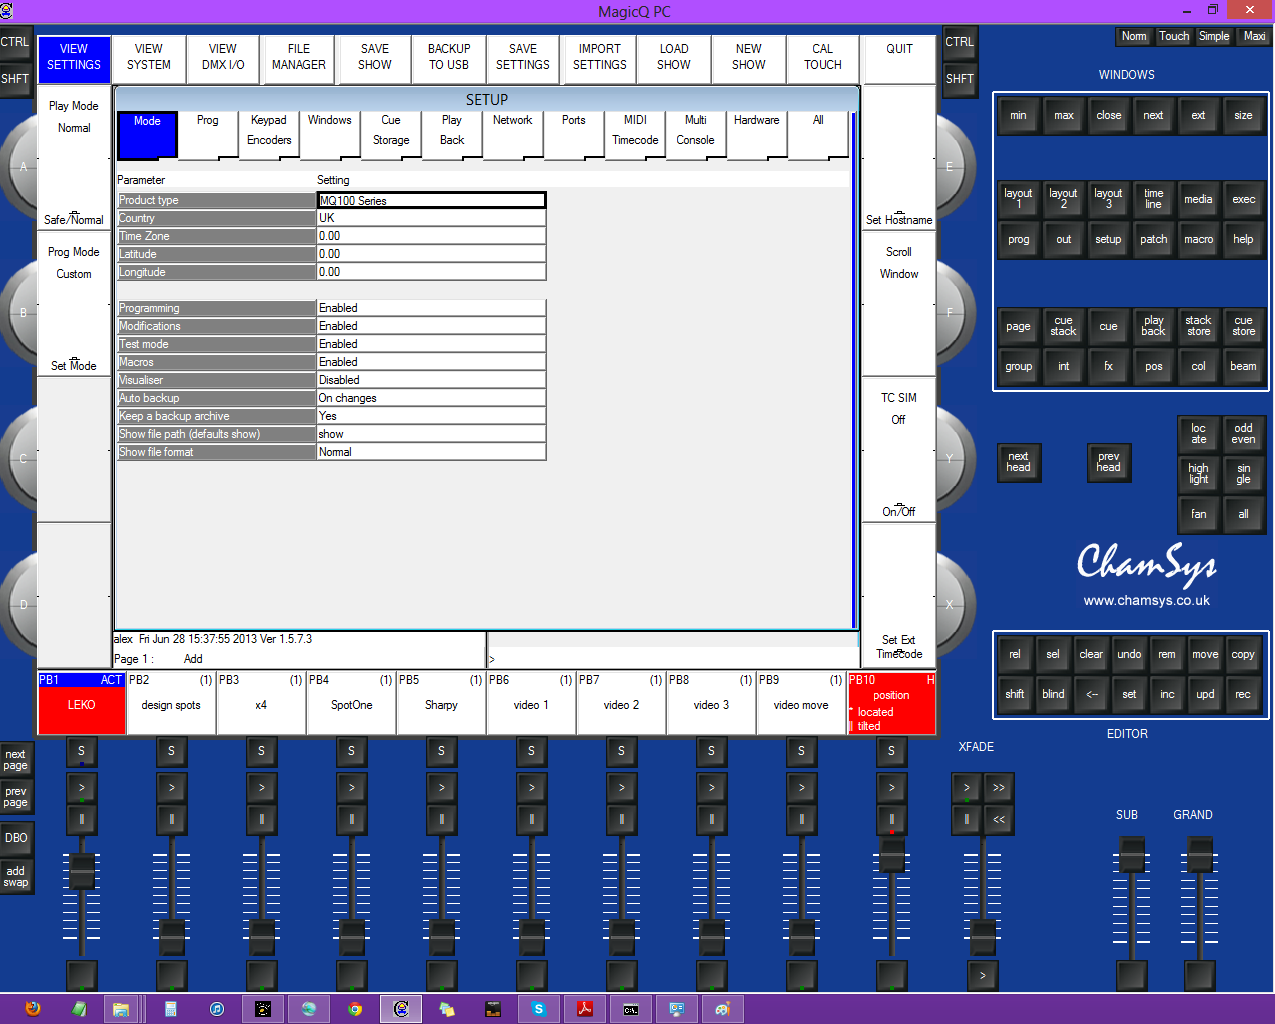Open the Product type field showing MQ100 Series

click(431, 199)
